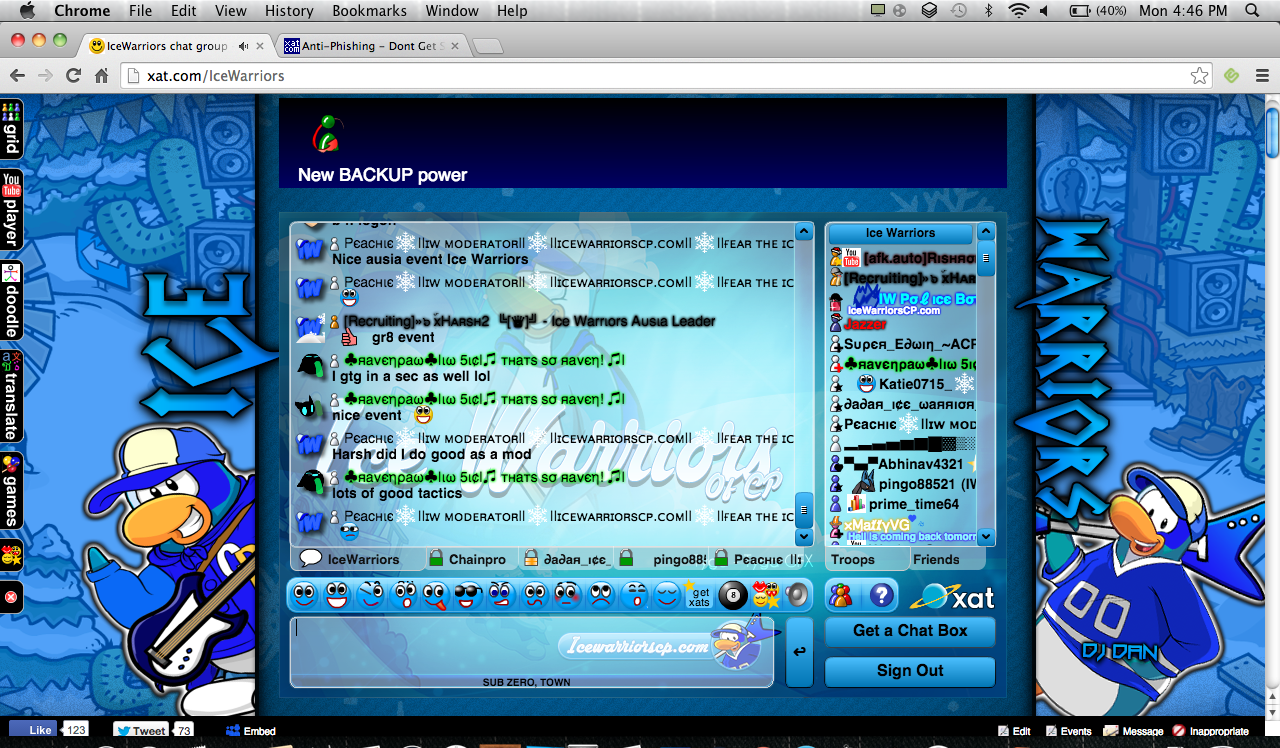
Task: Open the grid app in left sidebar
Action: point(11,128)
